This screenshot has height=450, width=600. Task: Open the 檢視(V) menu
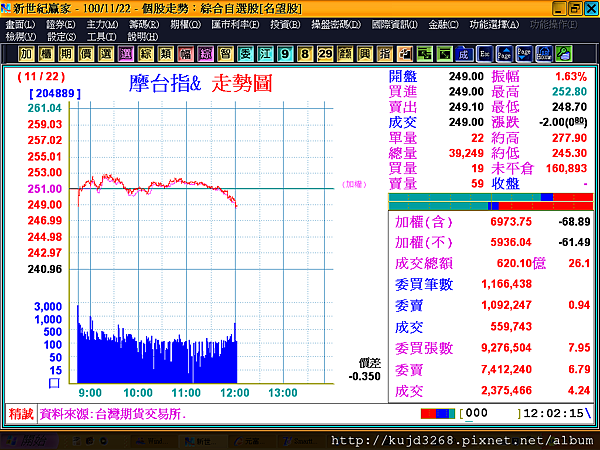coord(21,37)
